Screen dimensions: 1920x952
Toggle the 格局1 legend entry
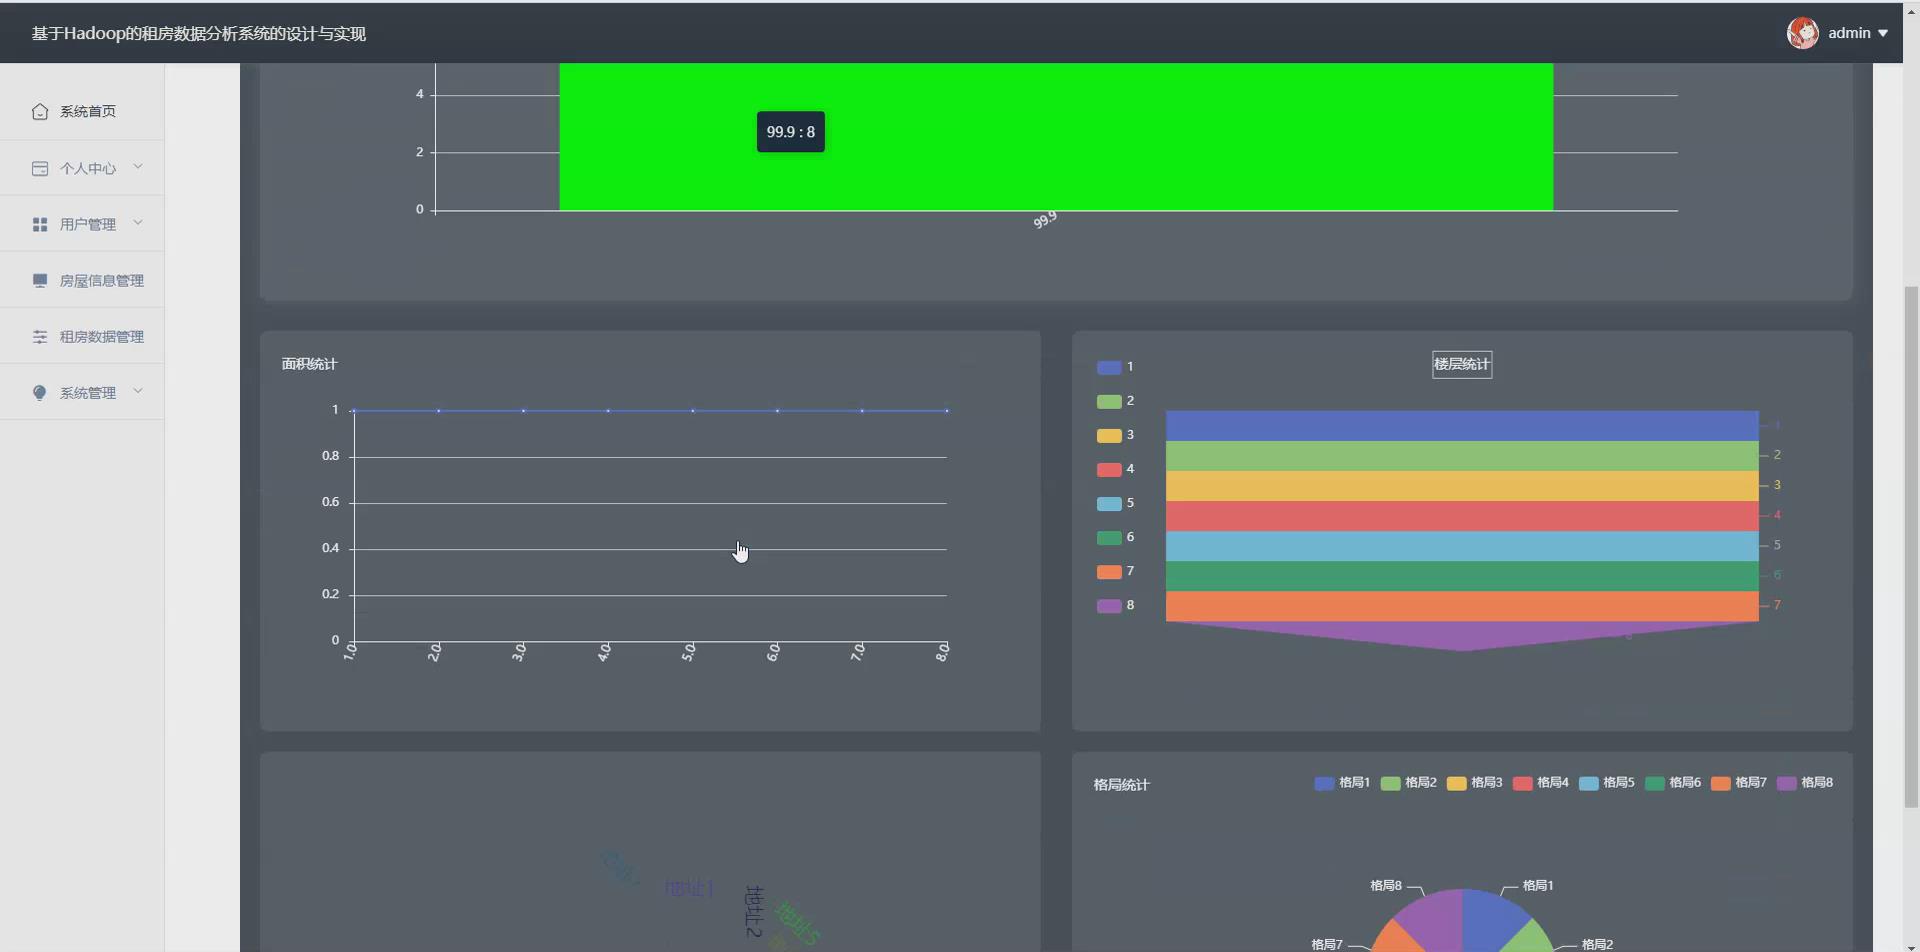(1342, 783)
